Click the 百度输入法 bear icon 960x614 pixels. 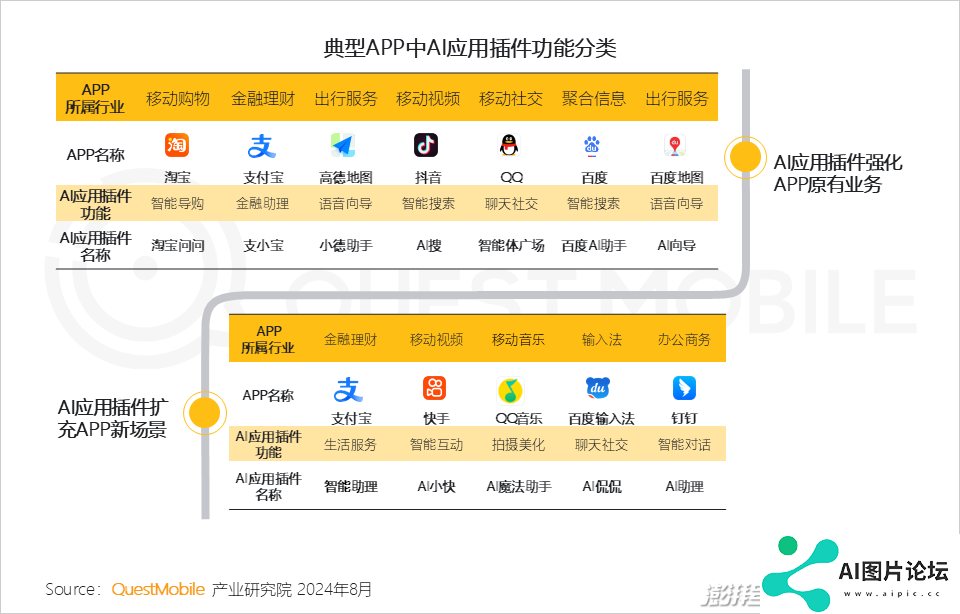pos(598,387)
